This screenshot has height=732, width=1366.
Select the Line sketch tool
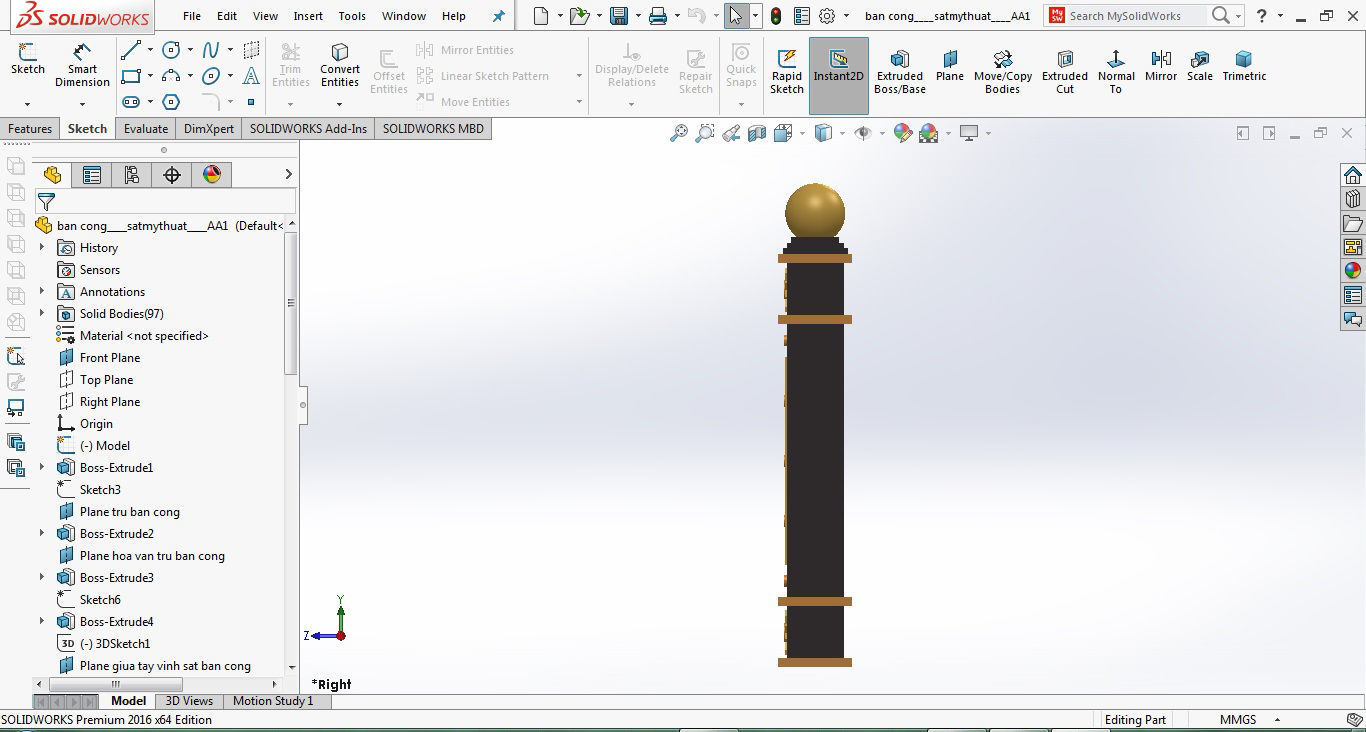(130, 50)
